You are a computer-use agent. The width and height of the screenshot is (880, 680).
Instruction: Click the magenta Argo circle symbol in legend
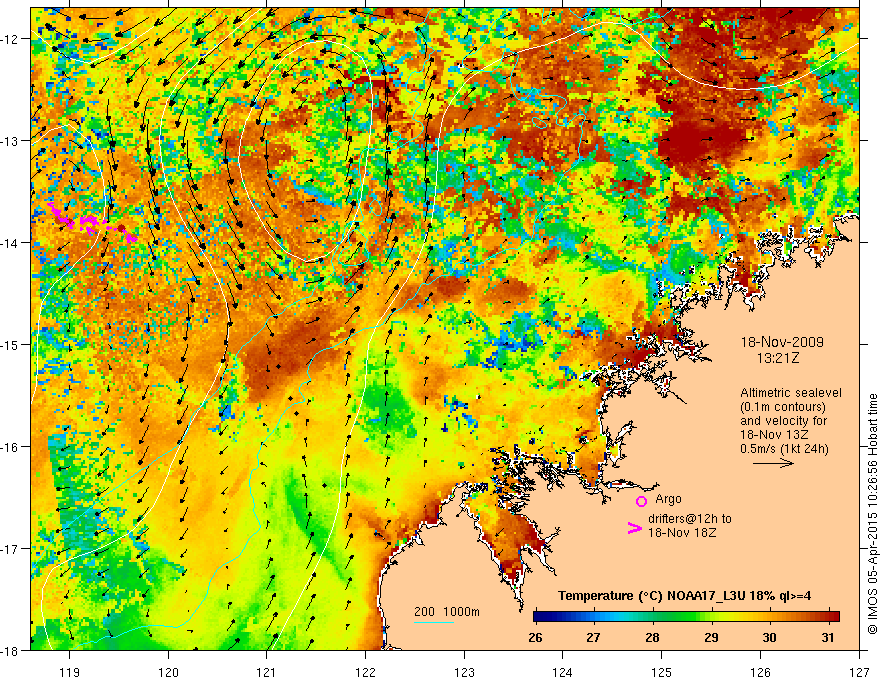(641, 501)
